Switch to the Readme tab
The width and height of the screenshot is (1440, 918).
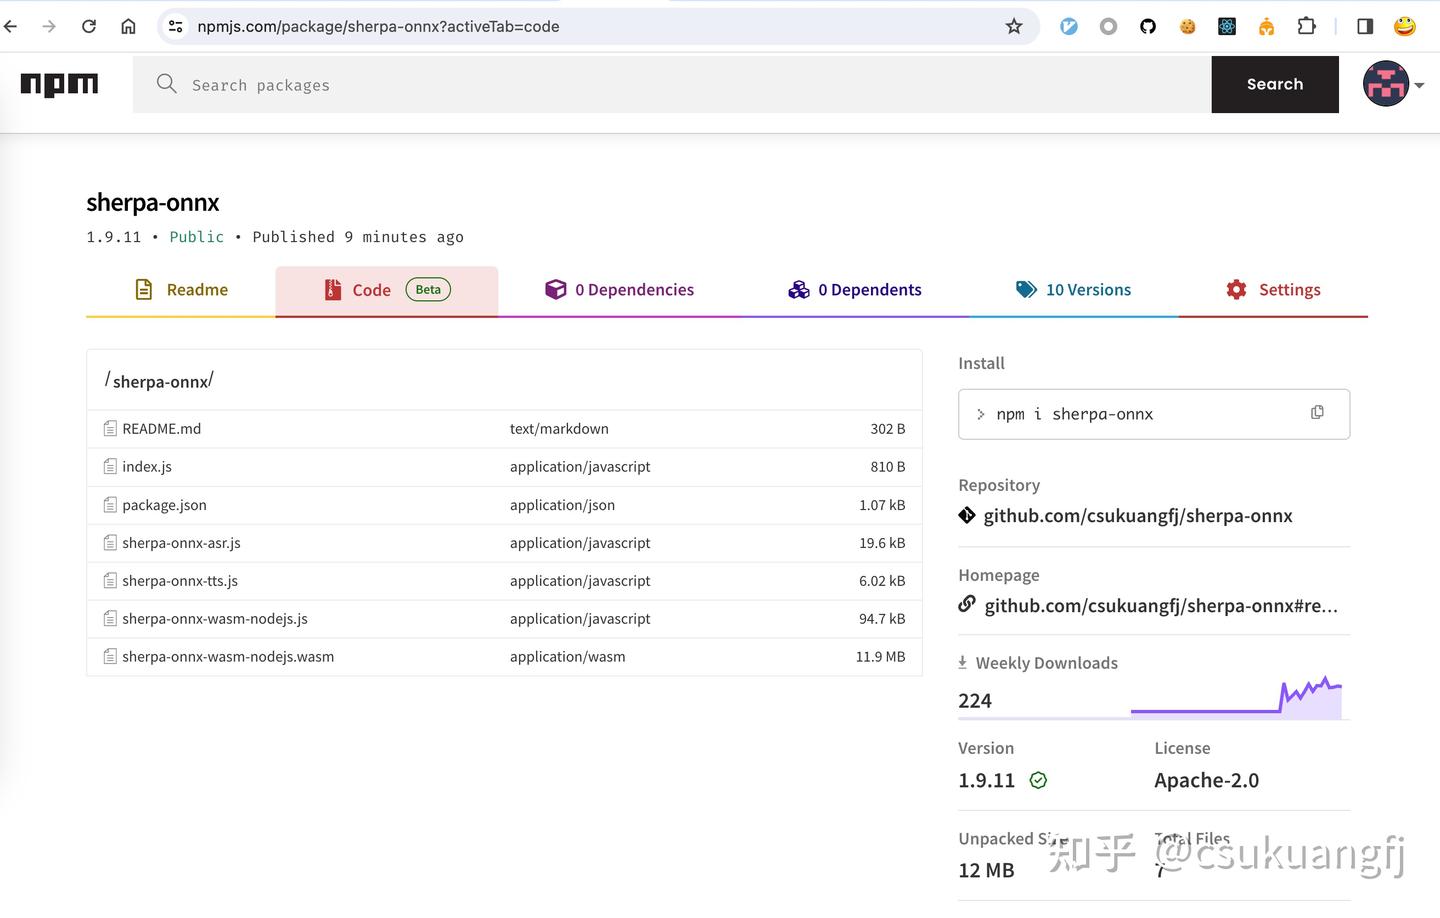click(182, 289)
